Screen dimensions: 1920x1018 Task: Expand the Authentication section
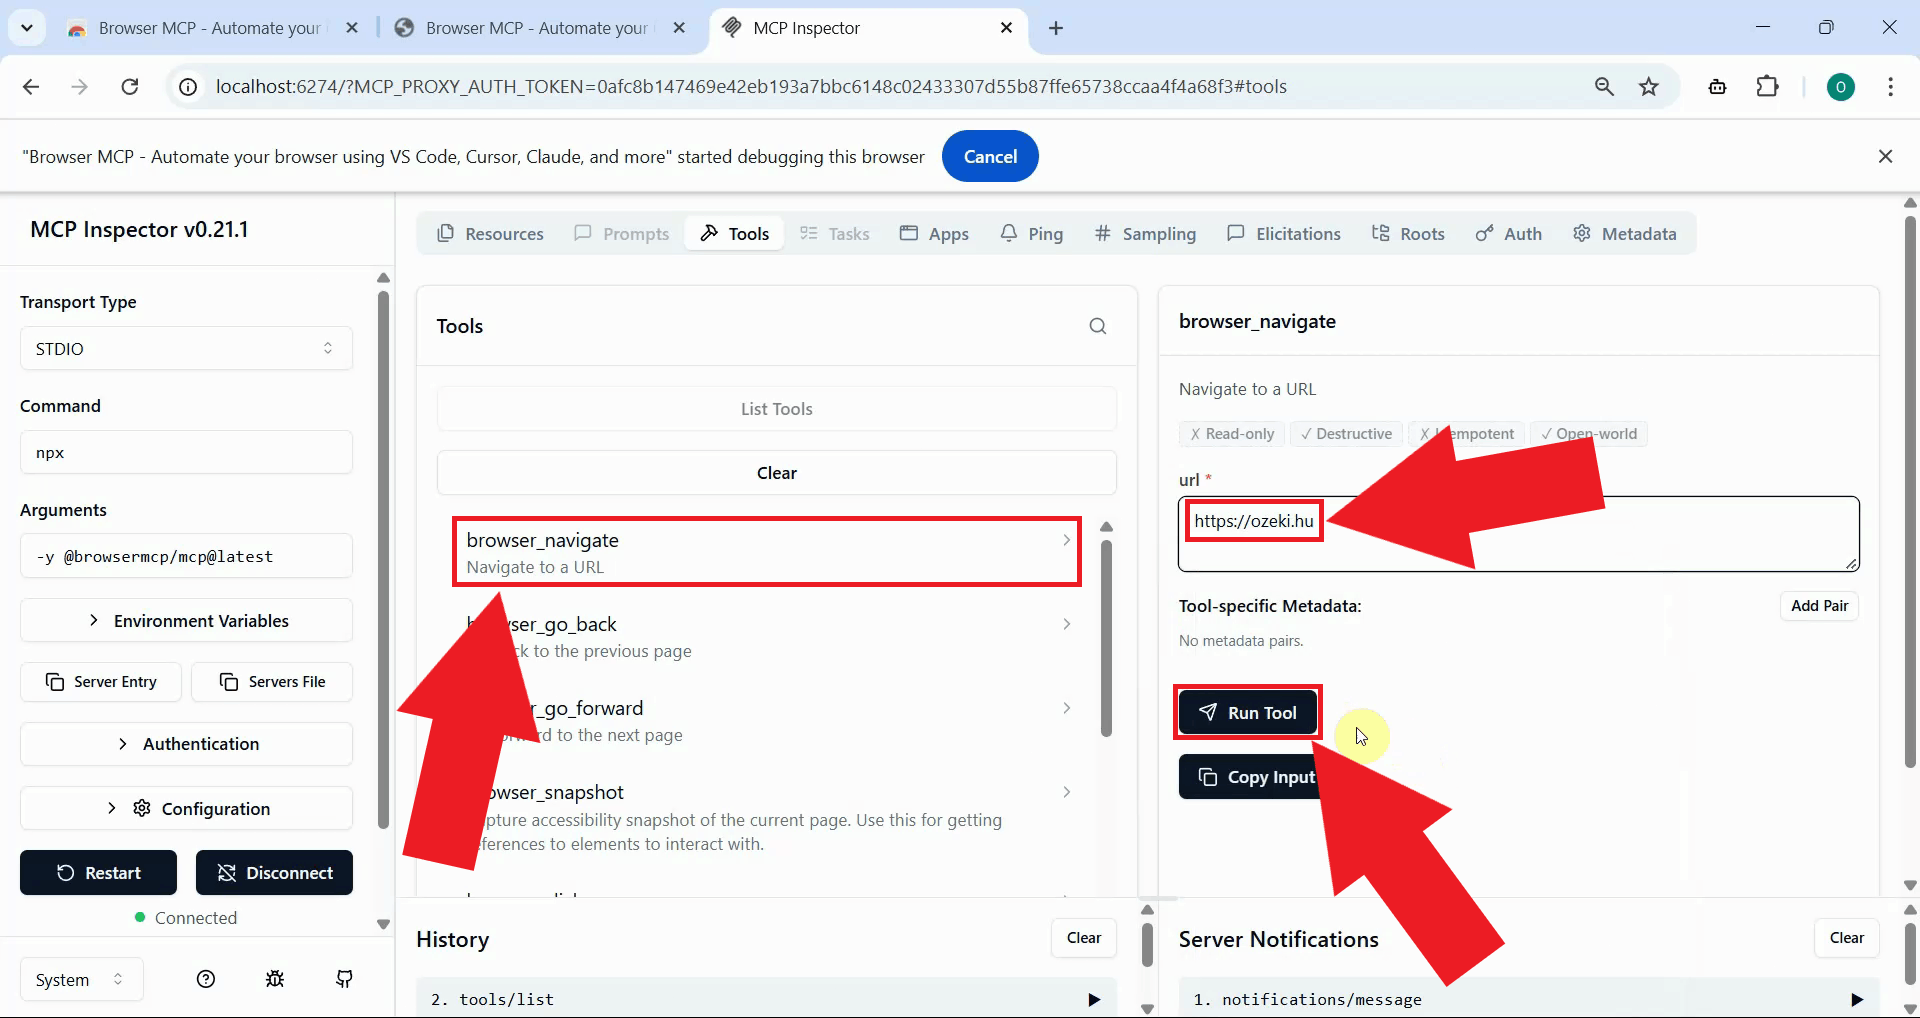pyautogui.click(x=186, y=743)
